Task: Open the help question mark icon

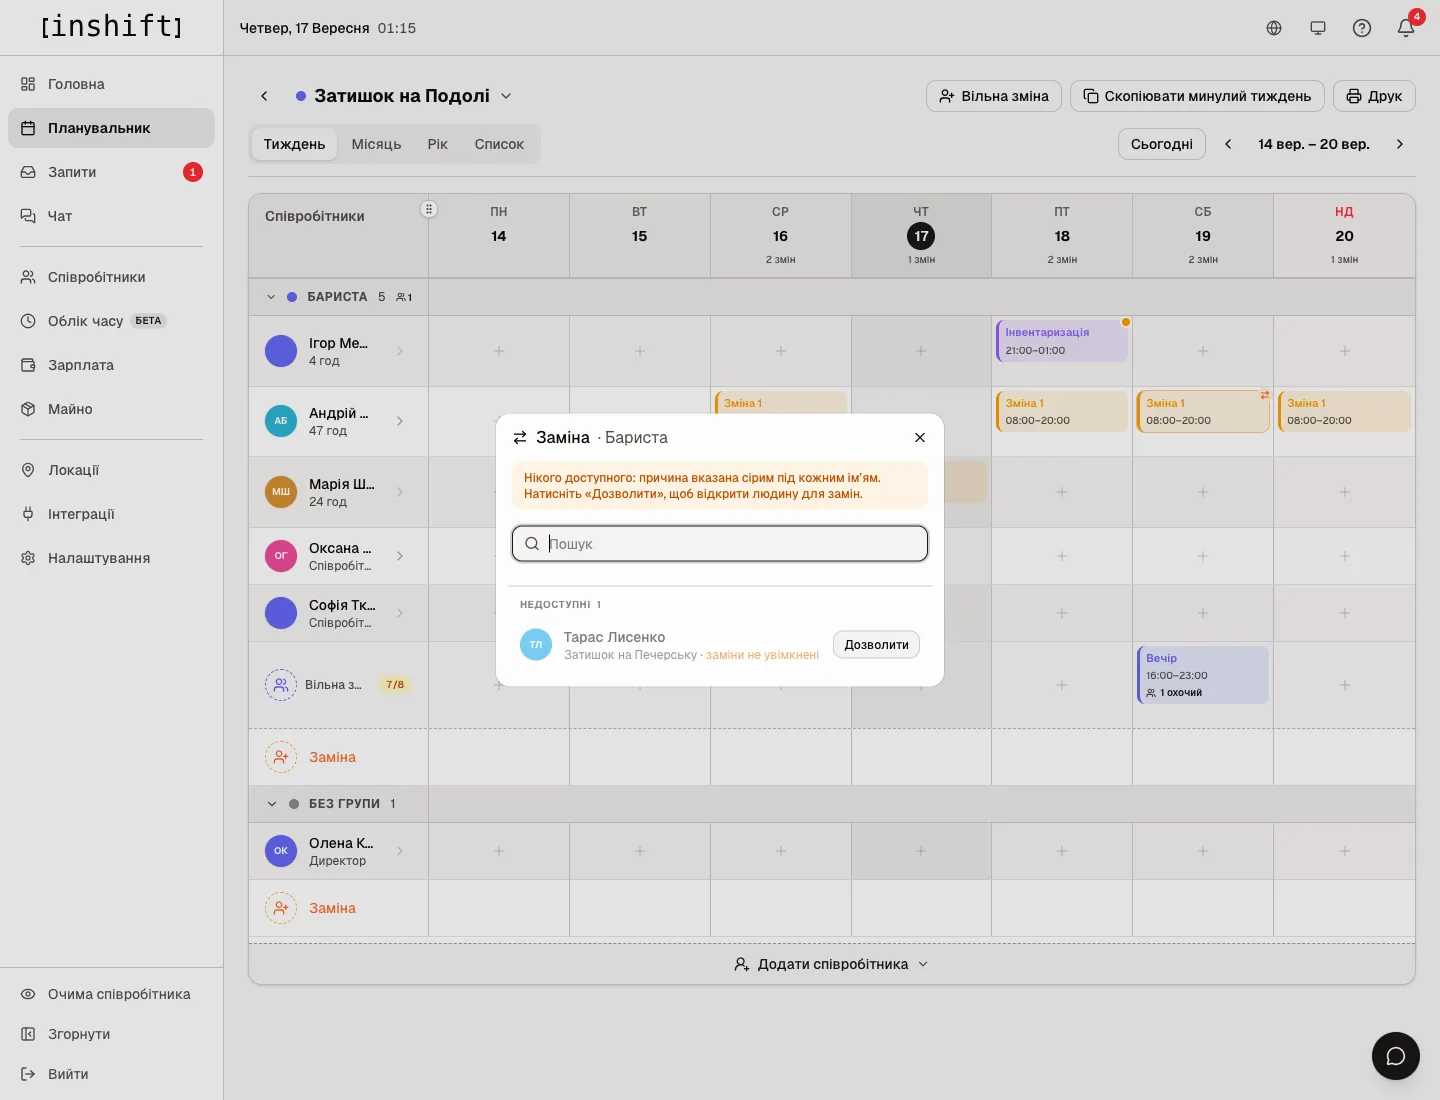Action: 1362,28
